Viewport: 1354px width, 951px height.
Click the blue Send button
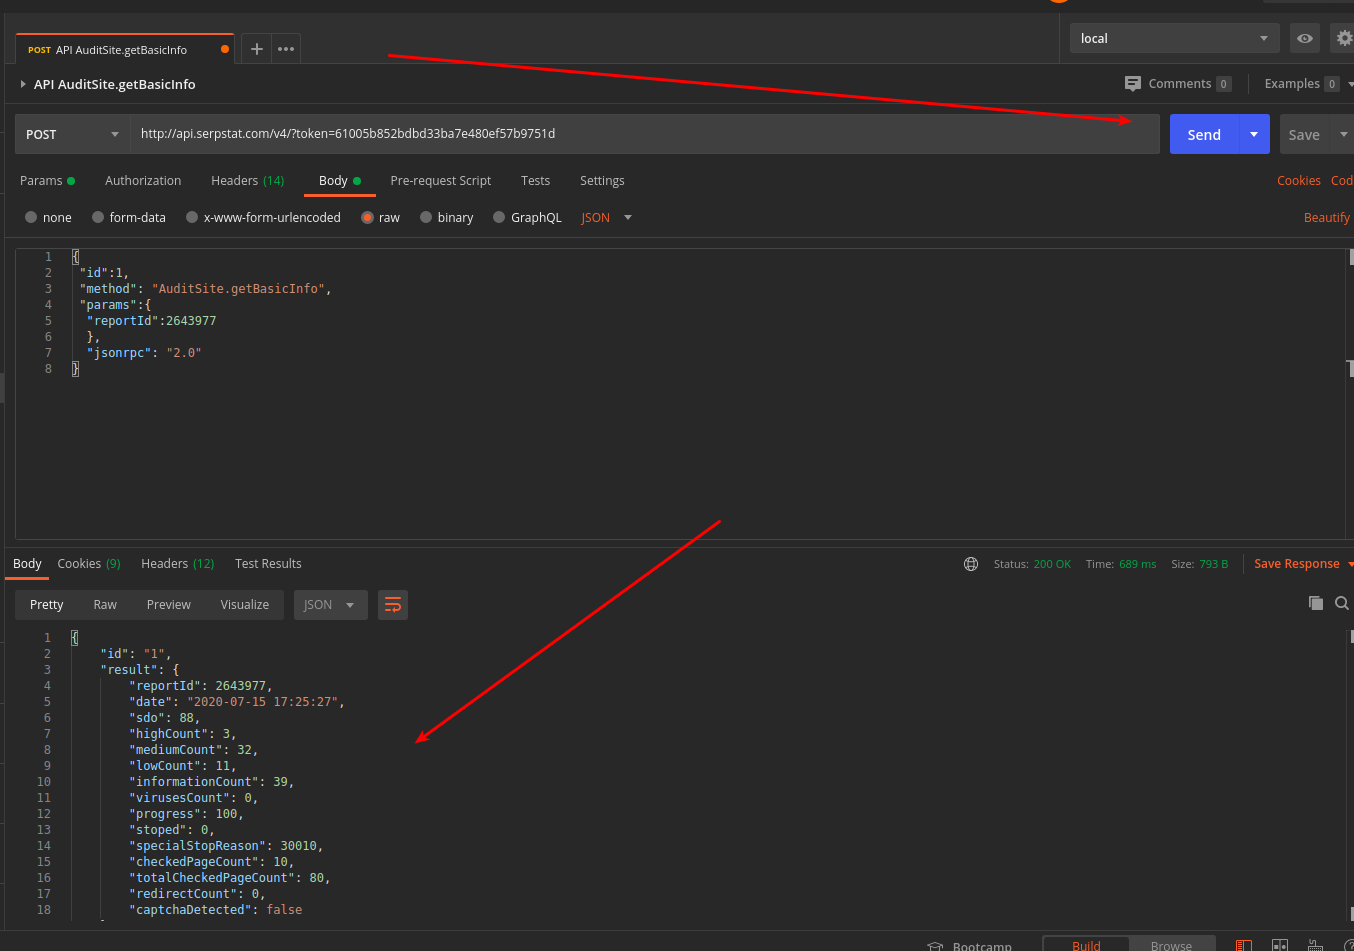pyautogui.click(x=1204, y=134)
